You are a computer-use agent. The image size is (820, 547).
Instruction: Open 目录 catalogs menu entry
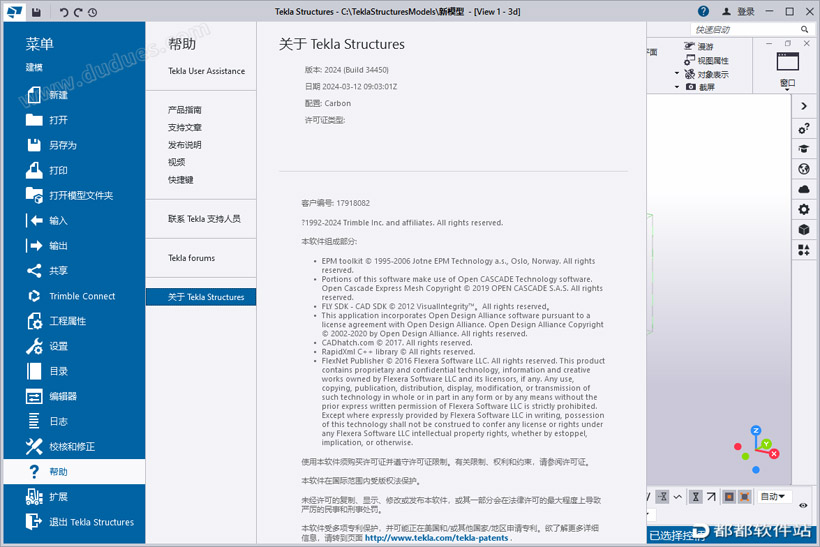[x=74, y=371]
